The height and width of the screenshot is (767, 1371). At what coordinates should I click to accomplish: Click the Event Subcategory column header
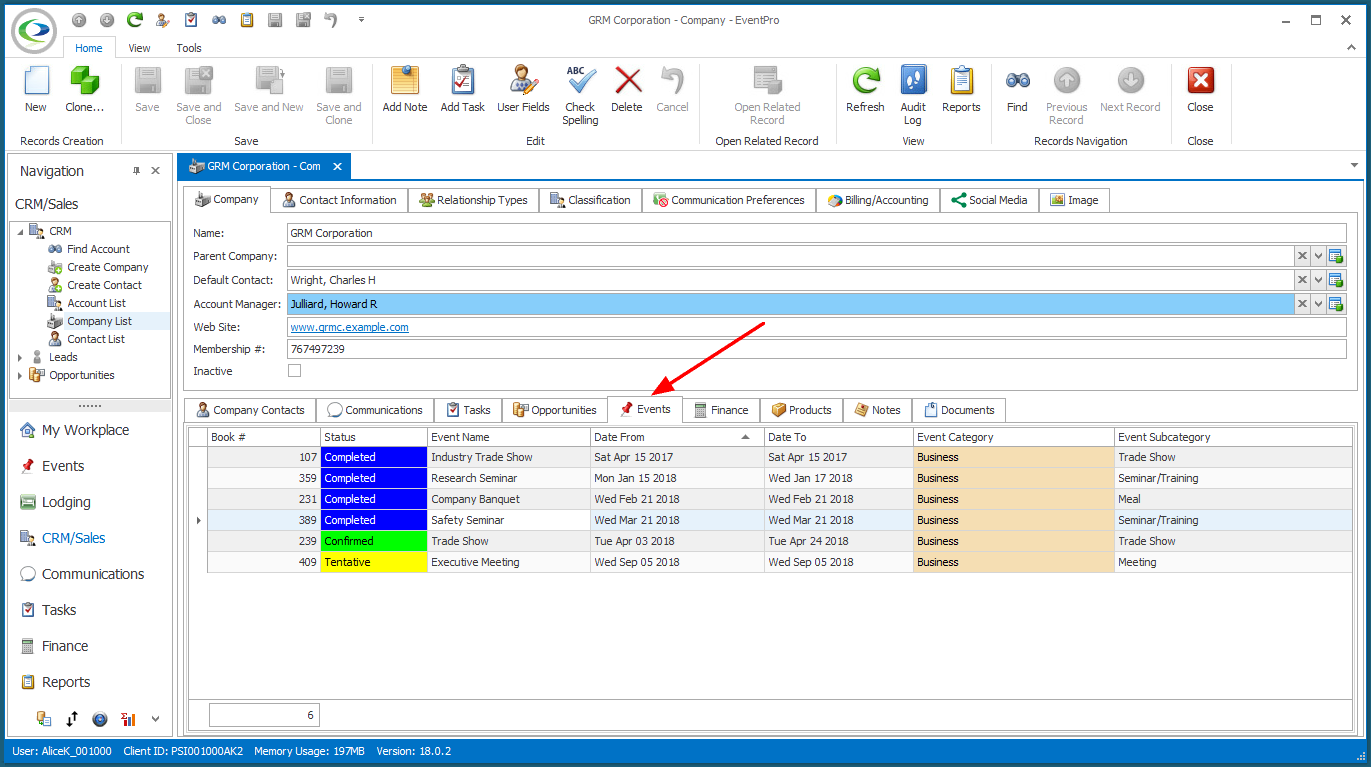1232,437
